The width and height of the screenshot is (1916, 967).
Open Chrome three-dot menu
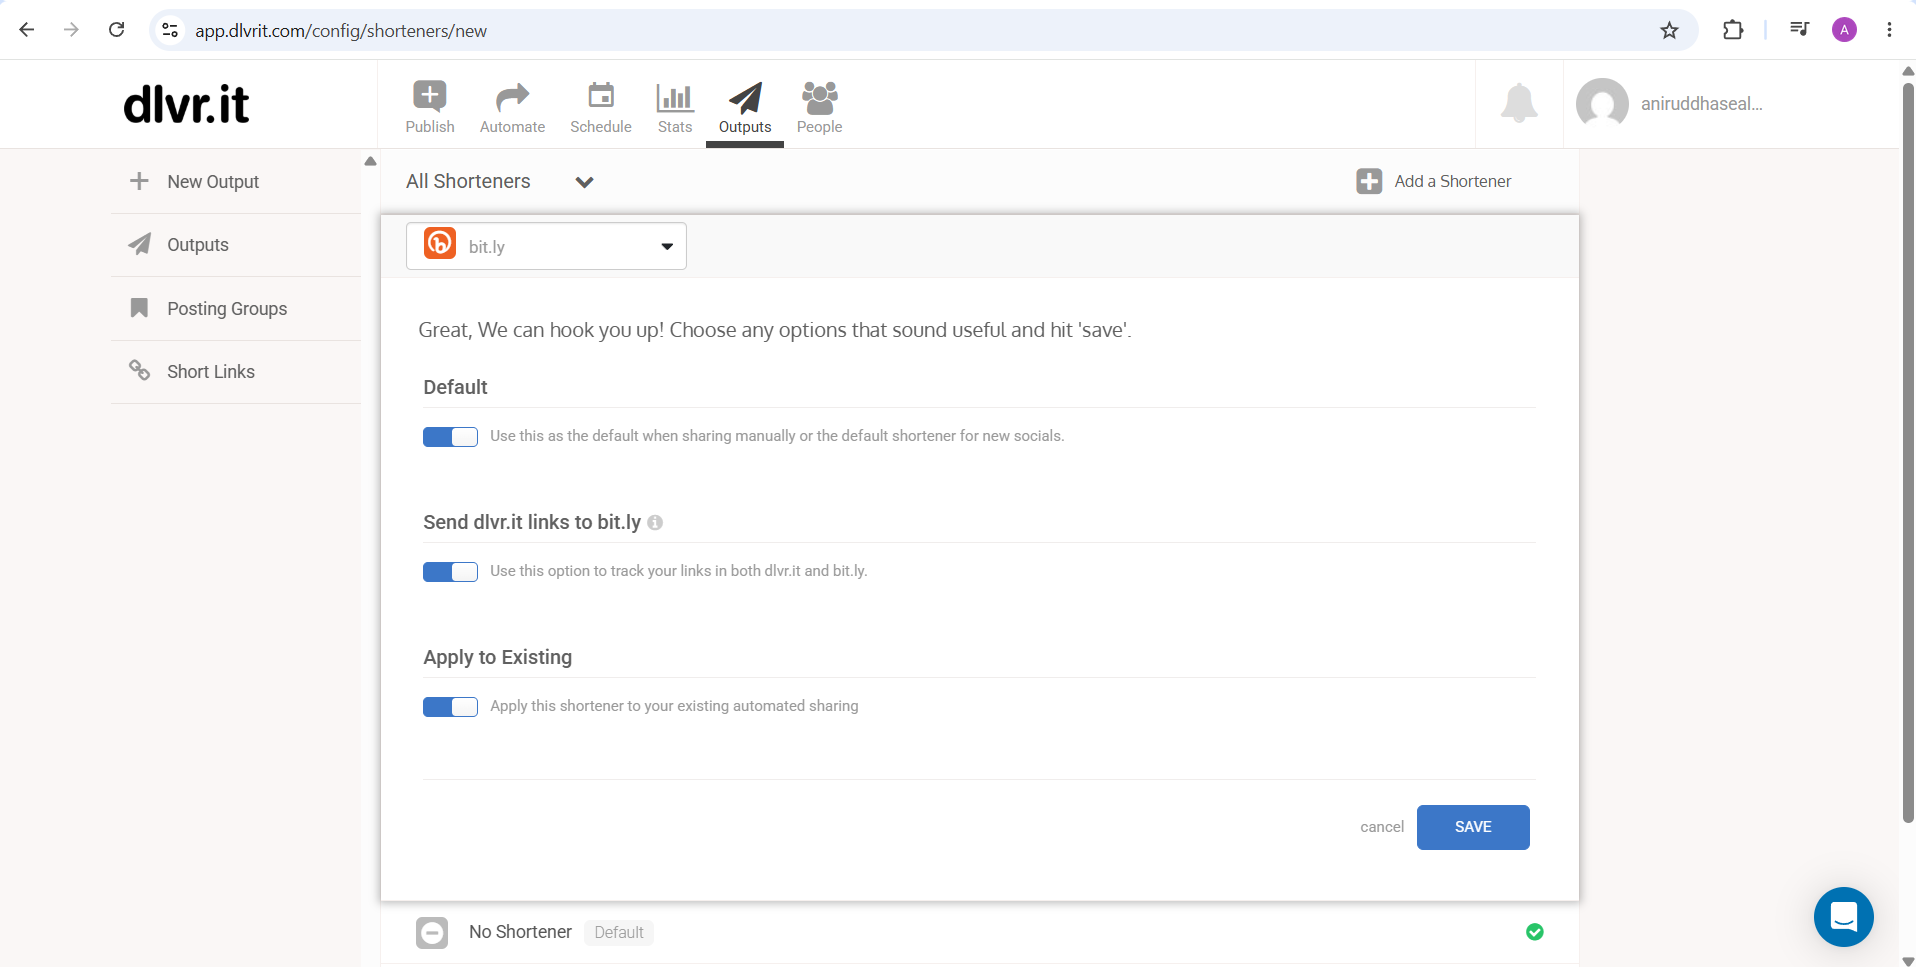coord(1889,30)
